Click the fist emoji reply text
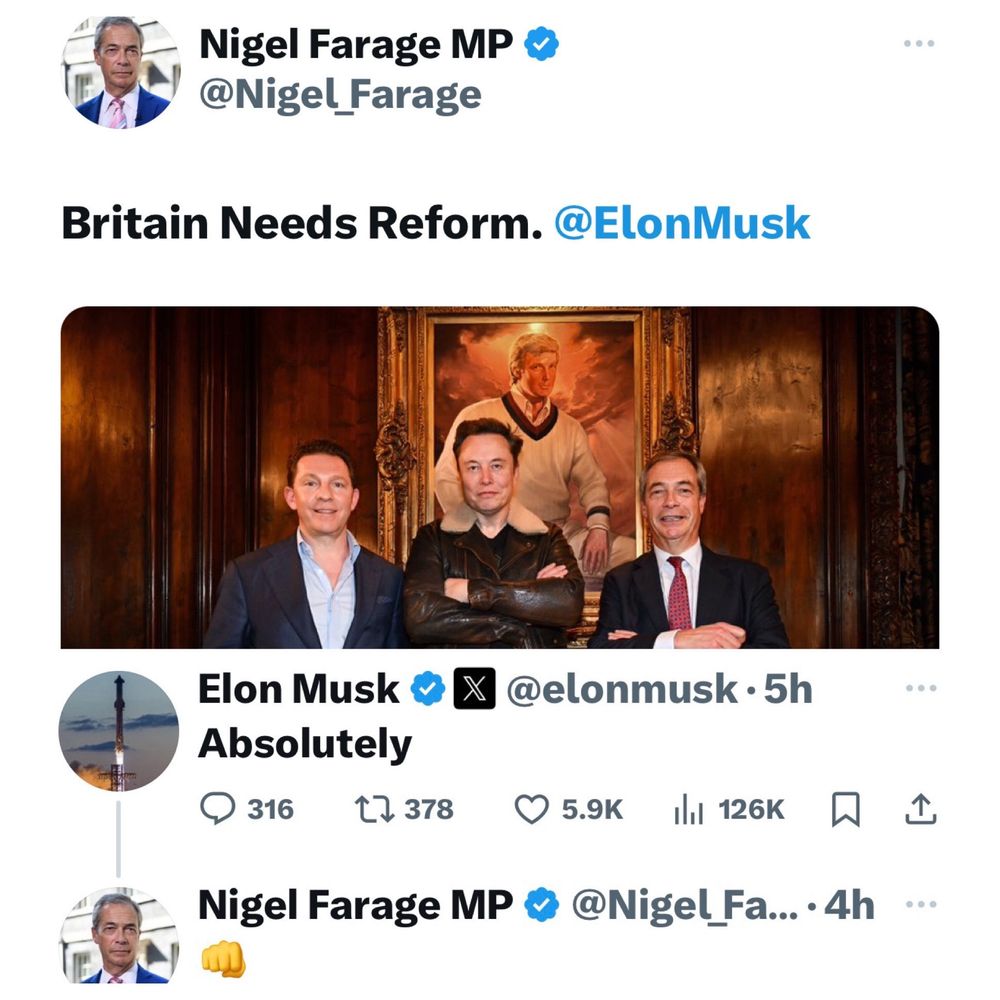 222,961
